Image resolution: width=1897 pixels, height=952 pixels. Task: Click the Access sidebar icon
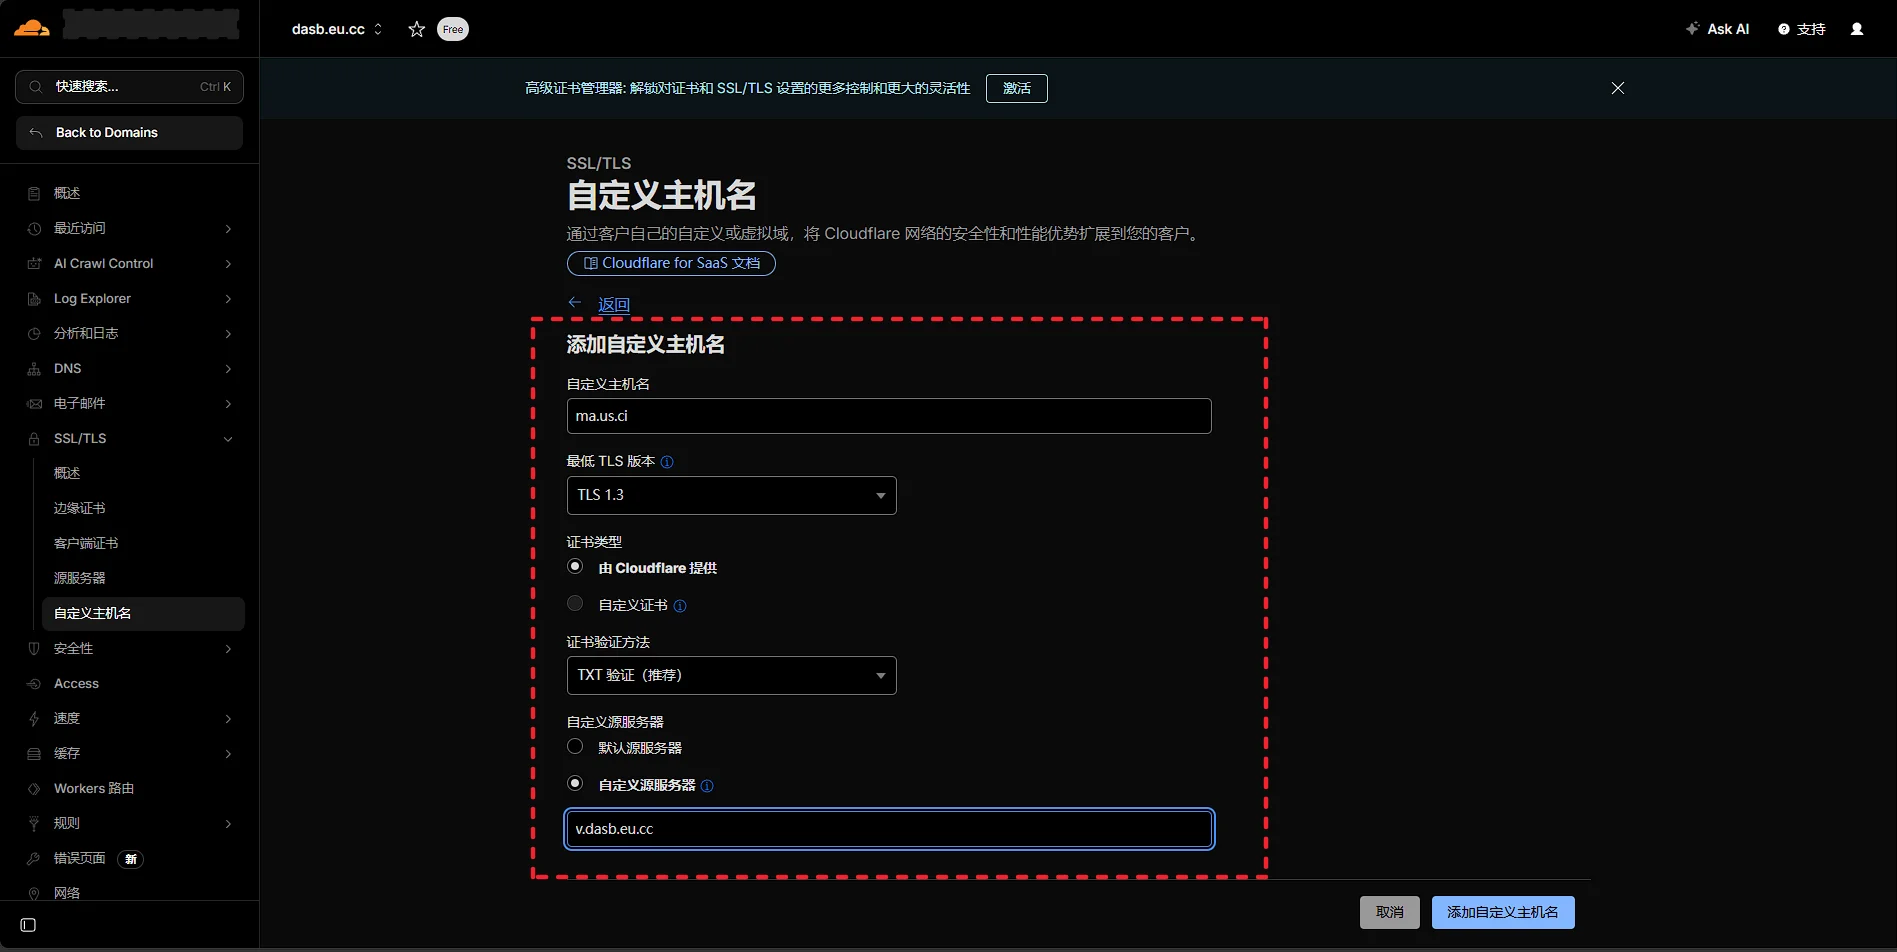[34, 683]
